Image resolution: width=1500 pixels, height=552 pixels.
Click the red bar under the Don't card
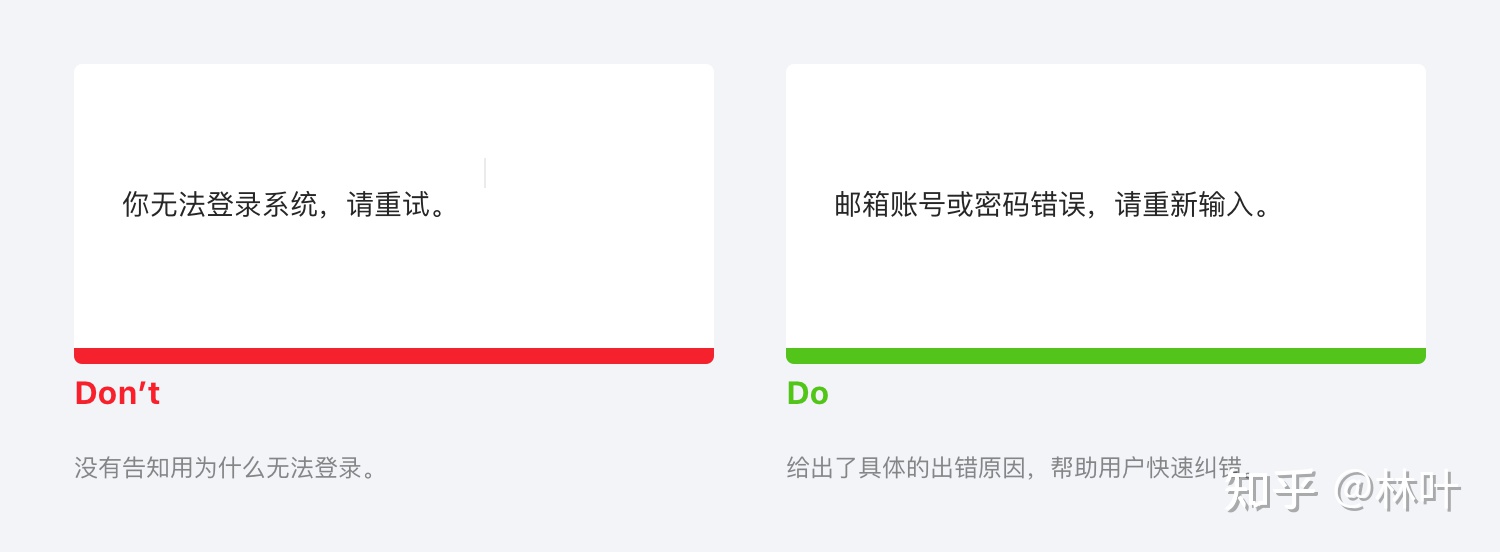tap(394, 356)
